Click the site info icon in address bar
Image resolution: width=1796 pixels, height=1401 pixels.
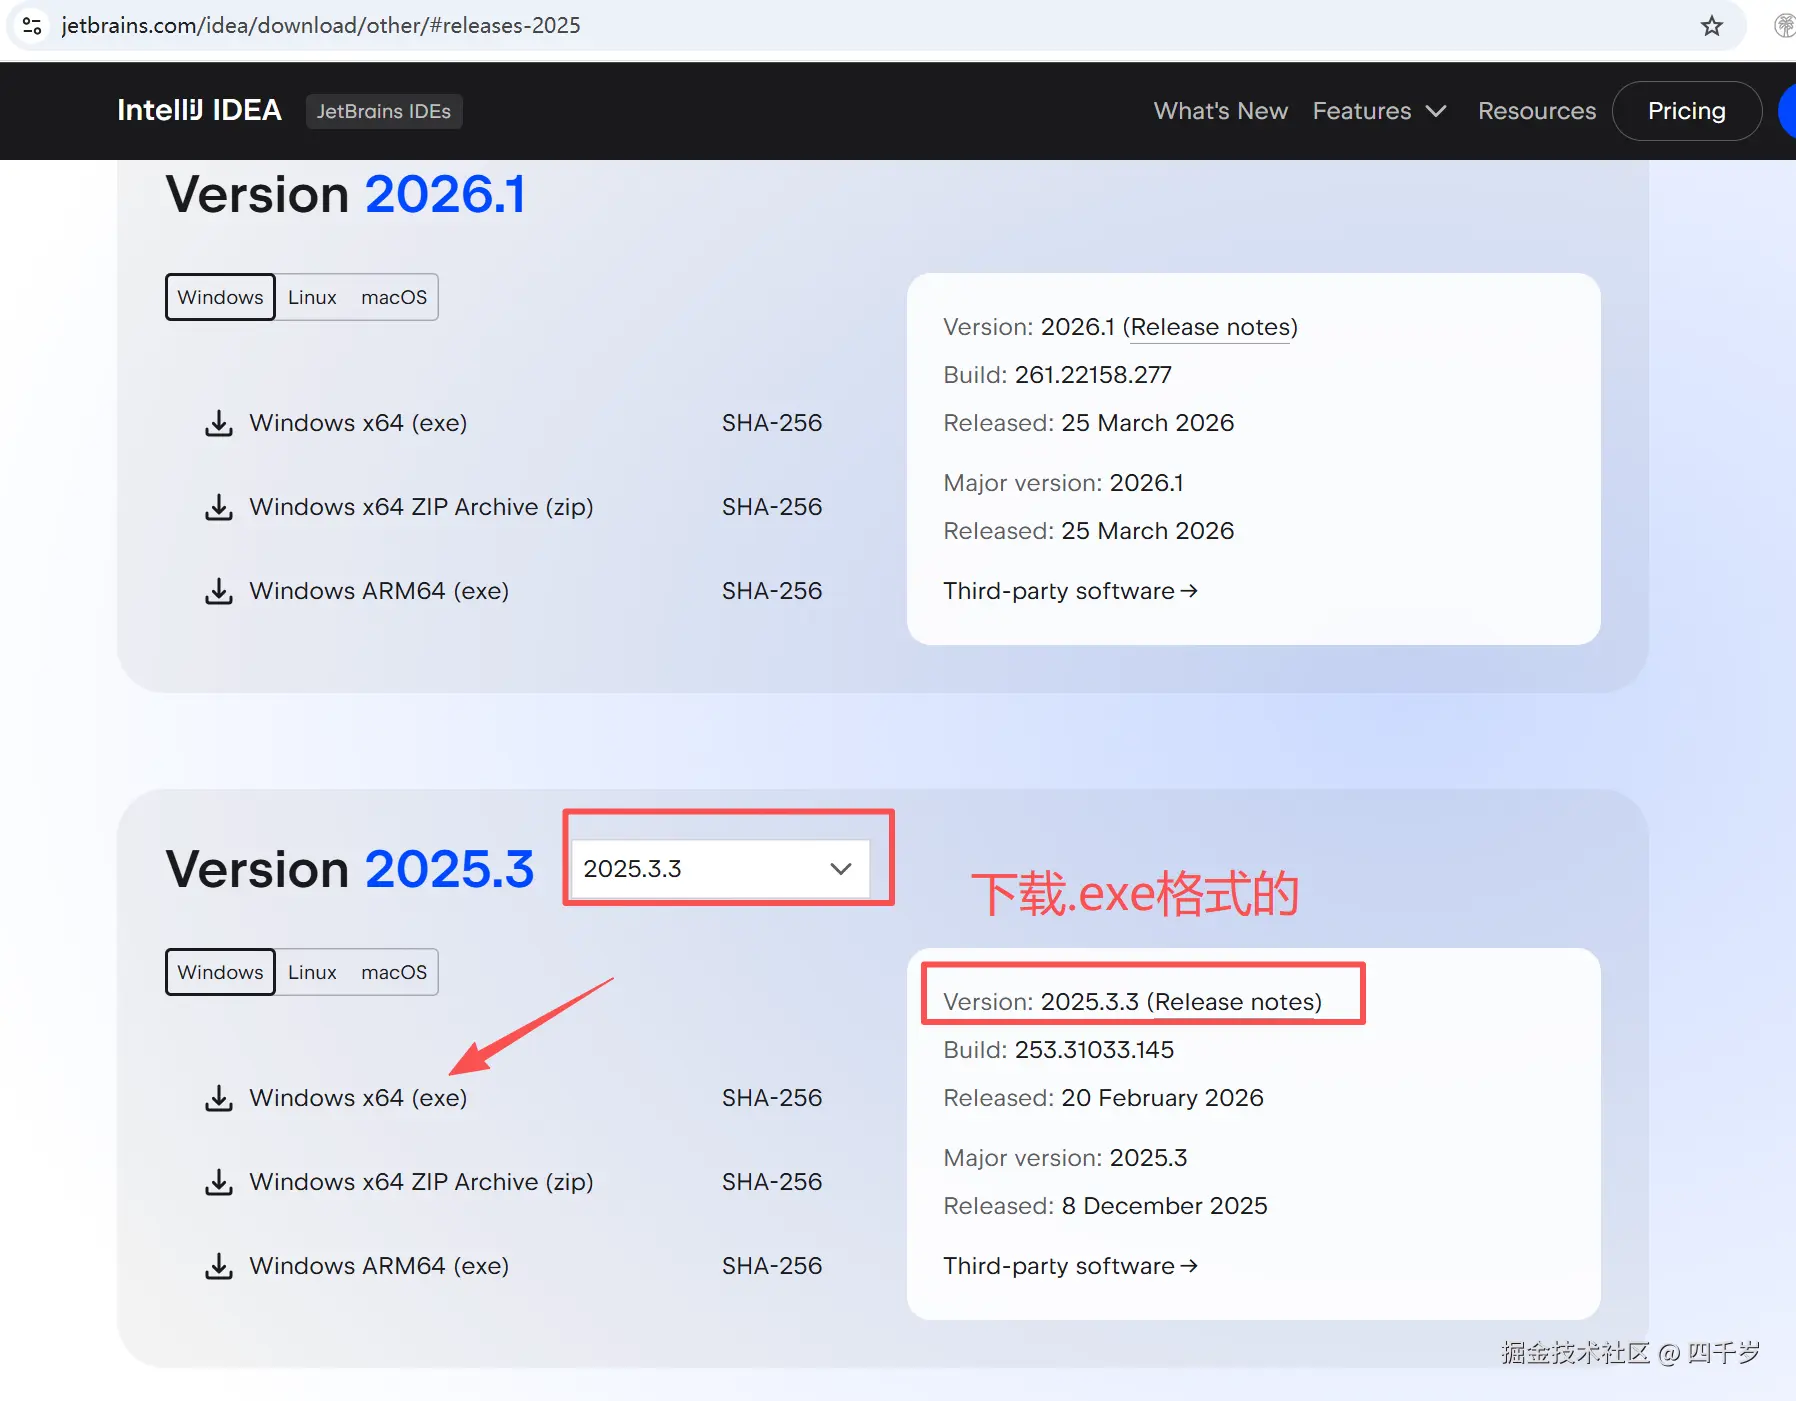coord(32,26)
